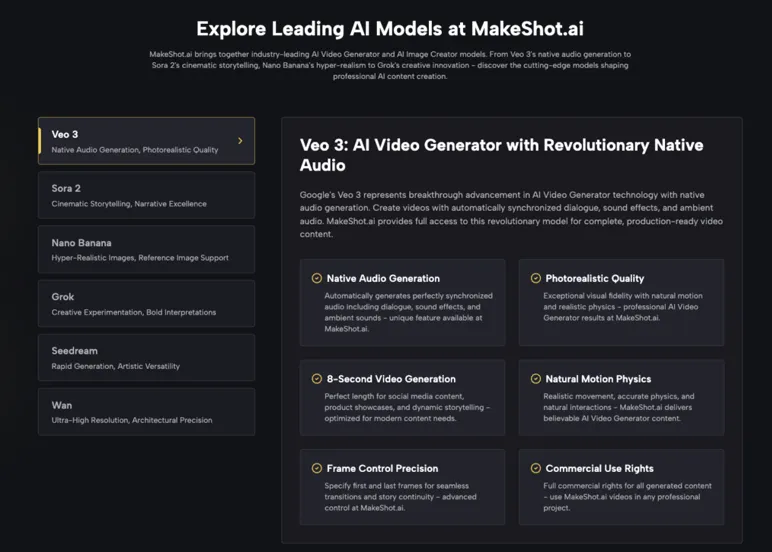772x552 pixels.
Task: Click the Photorealistic Quality check icon
Action: [536, 278]
